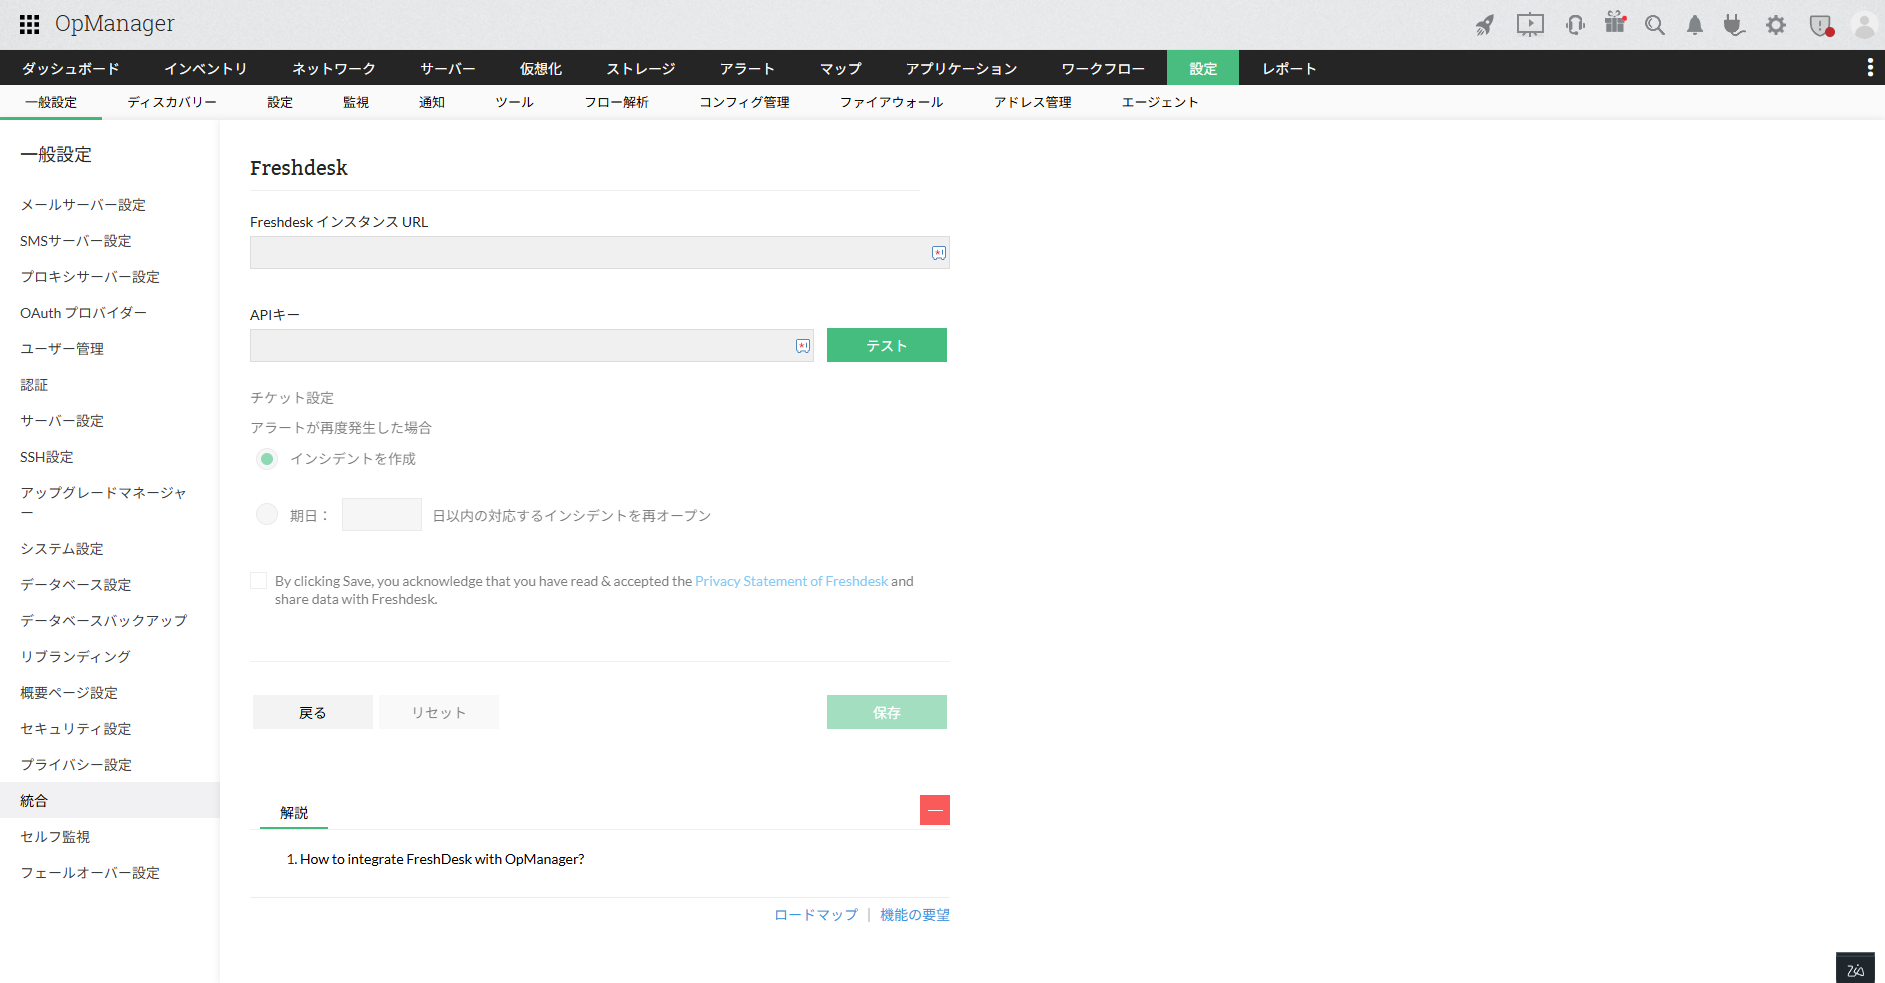Open the ワークフロー menu

[1102, 68]
